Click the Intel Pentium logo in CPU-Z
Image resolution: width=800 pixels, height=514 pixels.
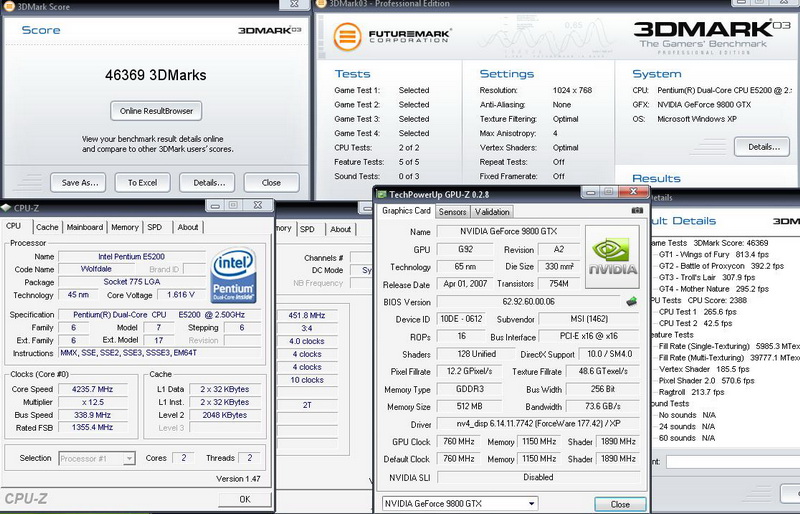click(233, 276)
